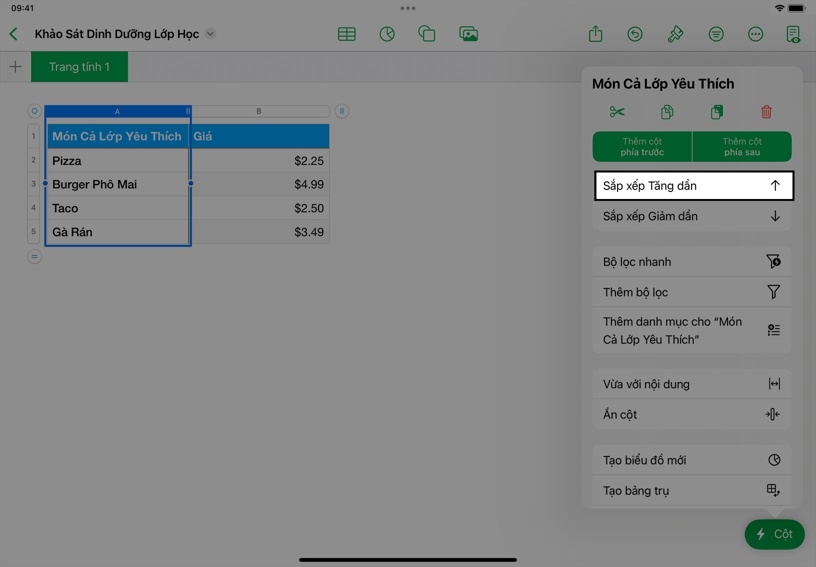Open the Format paintbrush panel

point(675,34)
